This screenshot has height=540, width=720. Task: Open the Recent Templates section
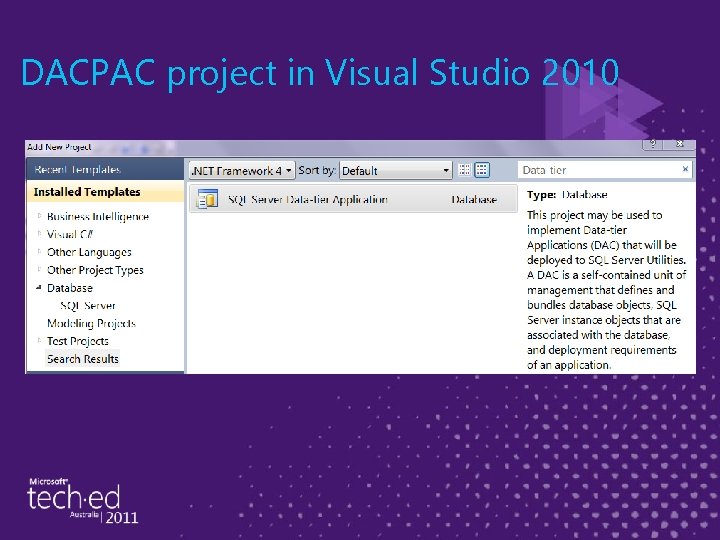pyautogui.click(x=105, y=169)
